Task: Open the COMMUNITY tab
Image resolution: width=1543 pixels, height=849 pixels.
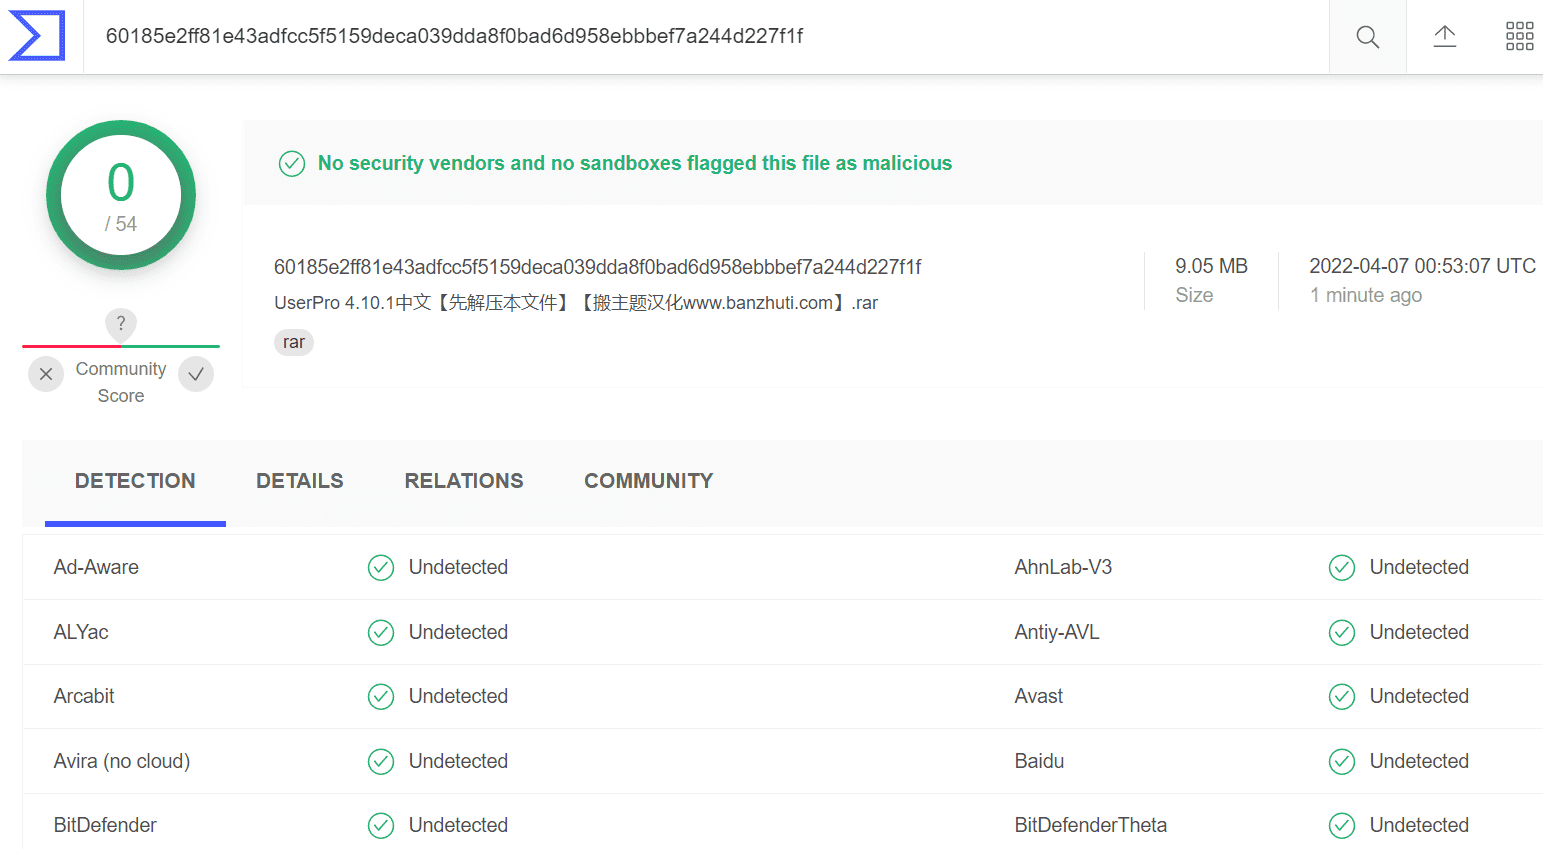Action: coord(649,481)
